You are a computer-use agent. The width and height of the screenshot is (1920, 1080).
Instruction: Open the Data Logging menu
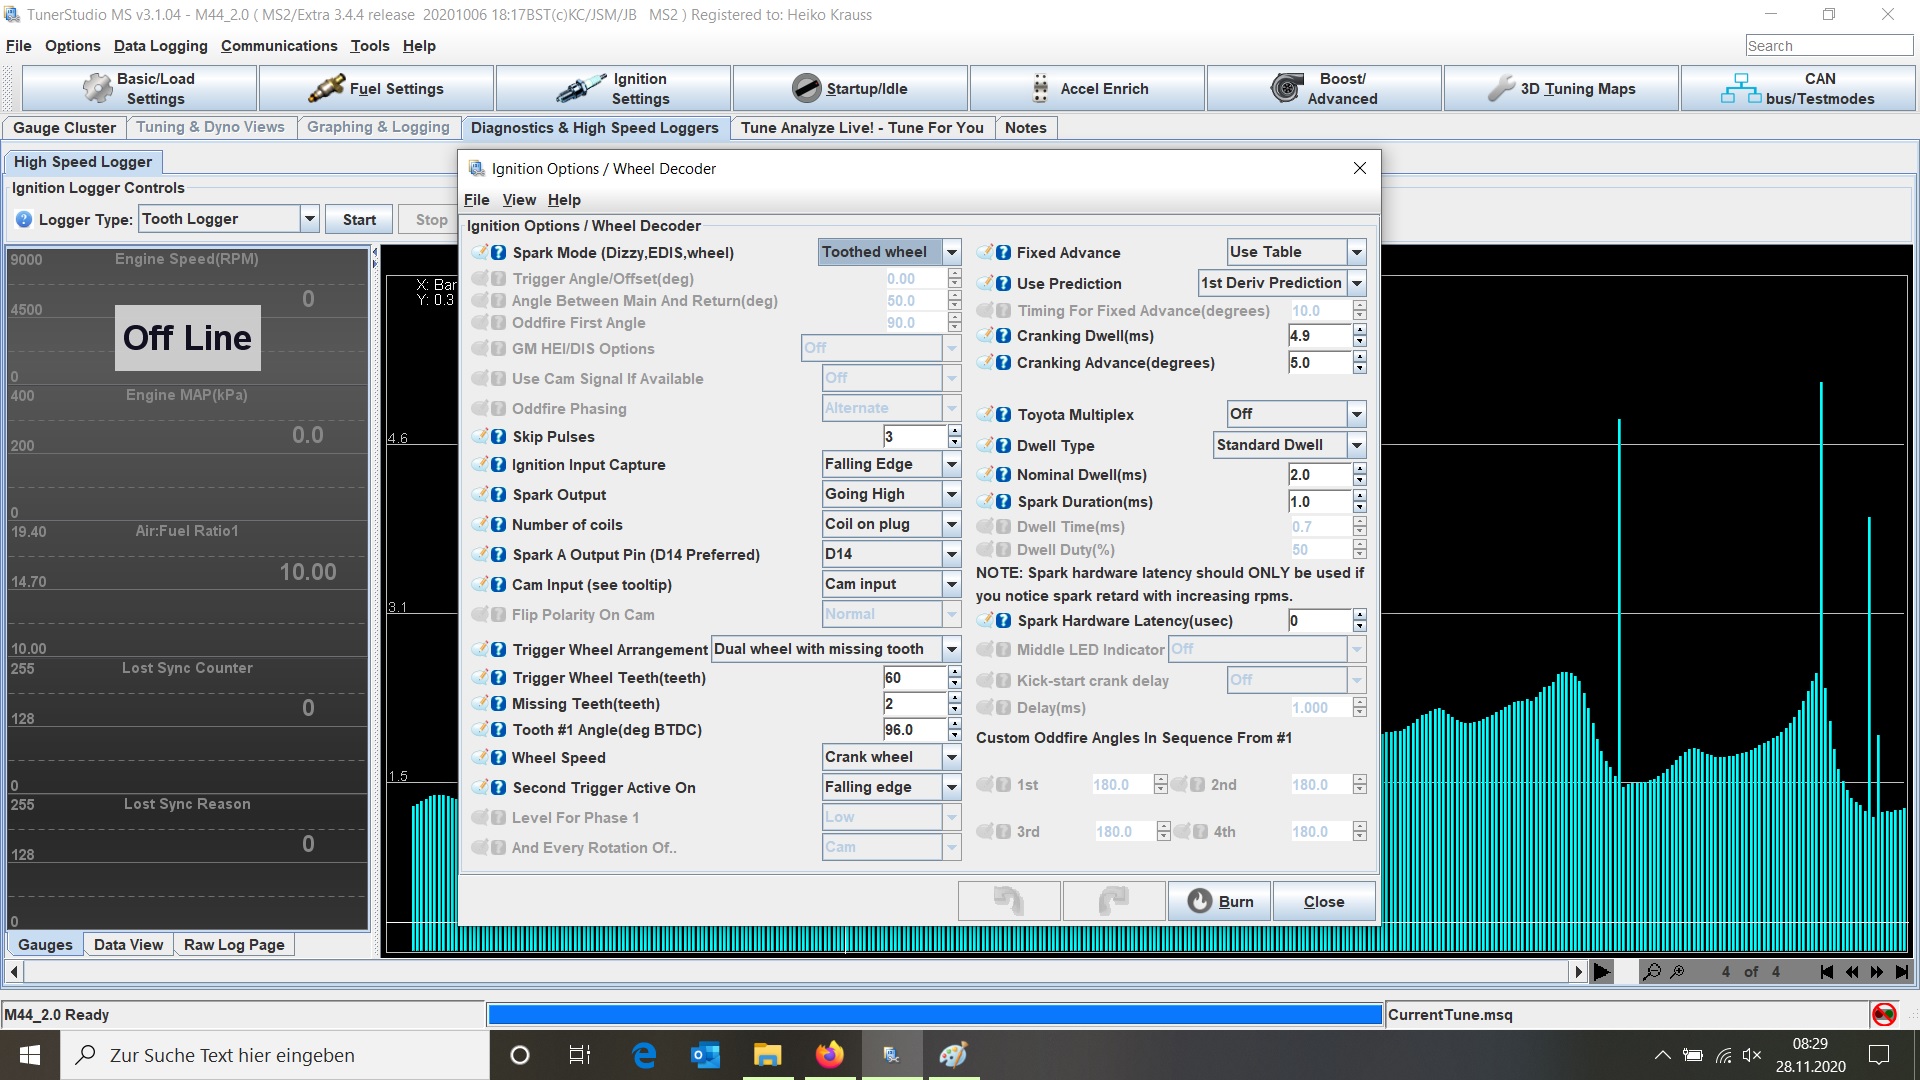coord(160,46)
